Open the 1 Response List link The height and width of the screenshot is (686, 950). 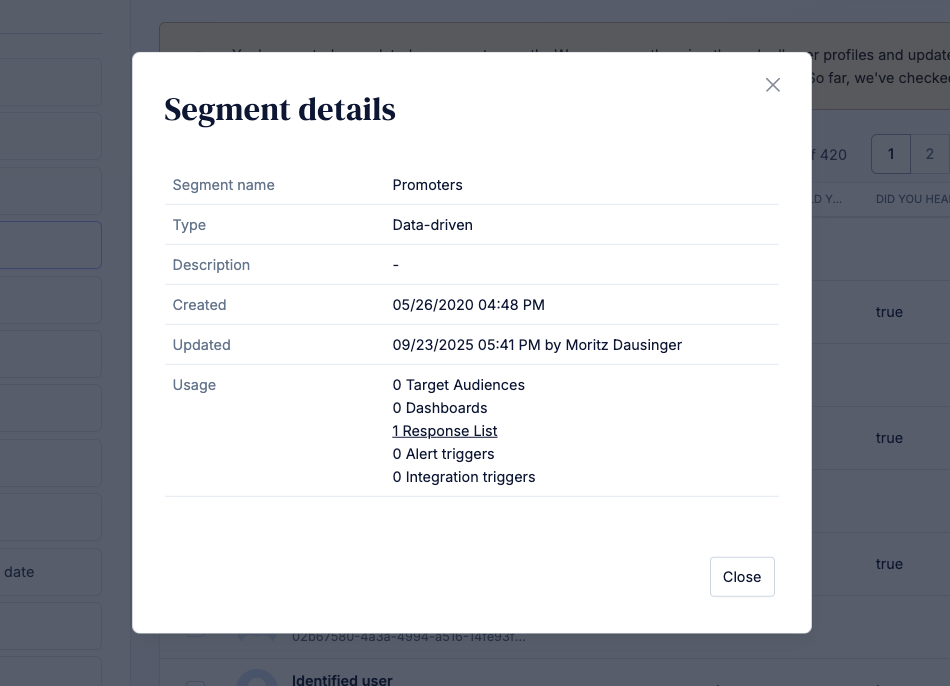[x=445, y=431]
